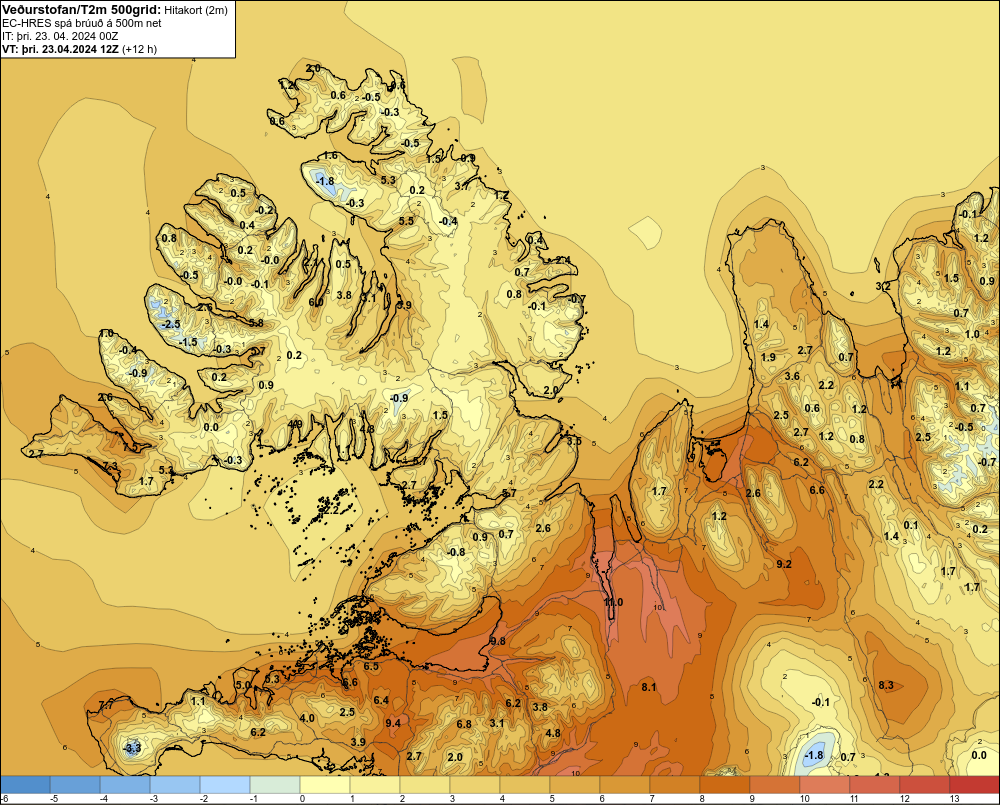Click the 4.9 temperature value
This screenshot has width=1000, height=805.
[295, 424]
